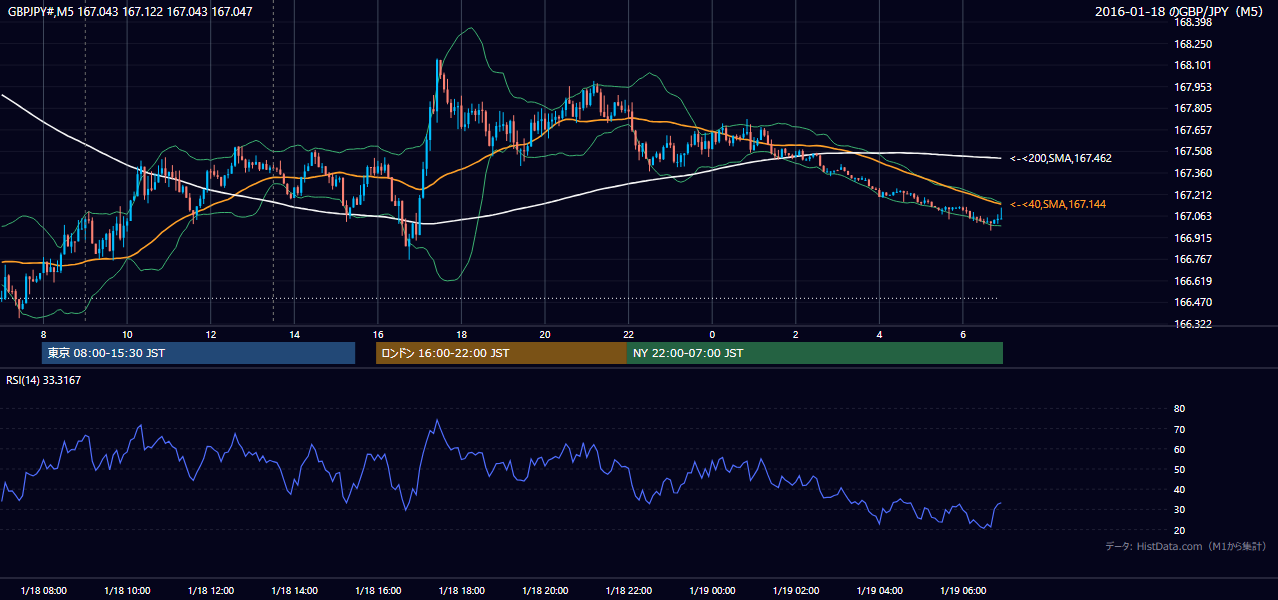Select the London 16:00-22:00 JST session bar

tap(501, 353)
